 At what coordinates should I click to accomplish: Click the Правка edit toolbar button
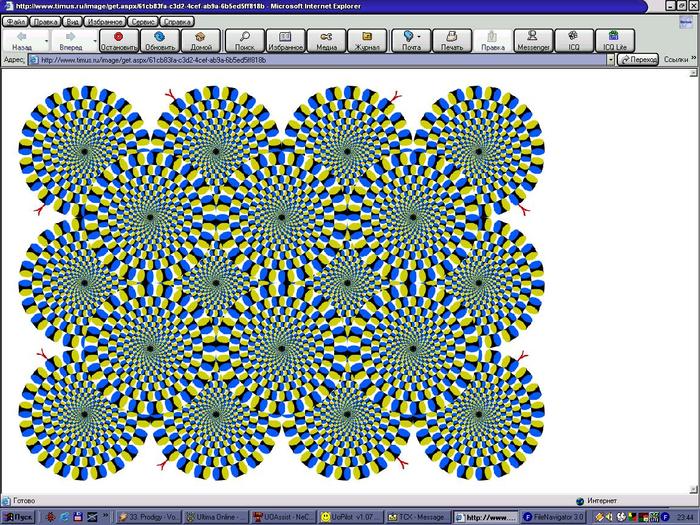pyautogui.click(x=493, y=41)
